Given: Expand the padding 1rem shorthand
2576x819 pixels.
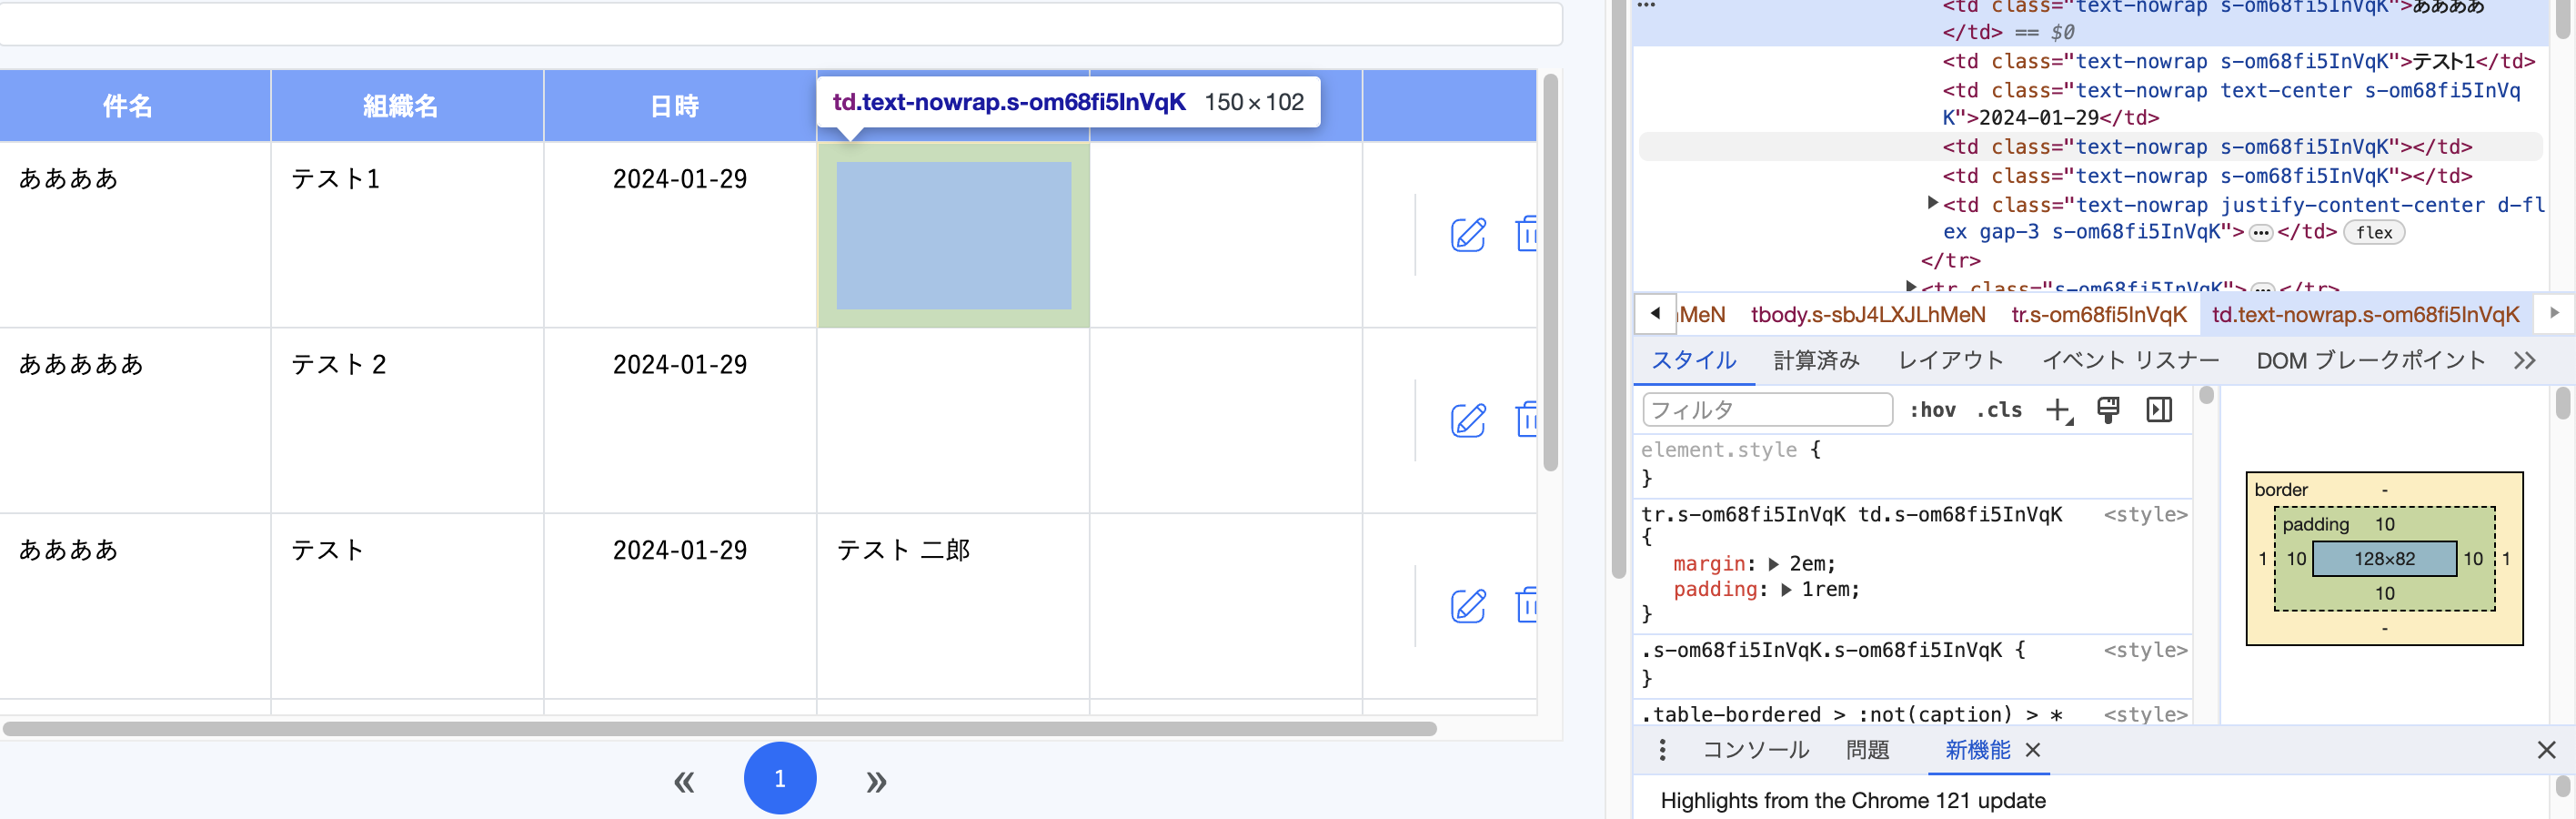Looking at the screenshot, I should point(1785,590).
